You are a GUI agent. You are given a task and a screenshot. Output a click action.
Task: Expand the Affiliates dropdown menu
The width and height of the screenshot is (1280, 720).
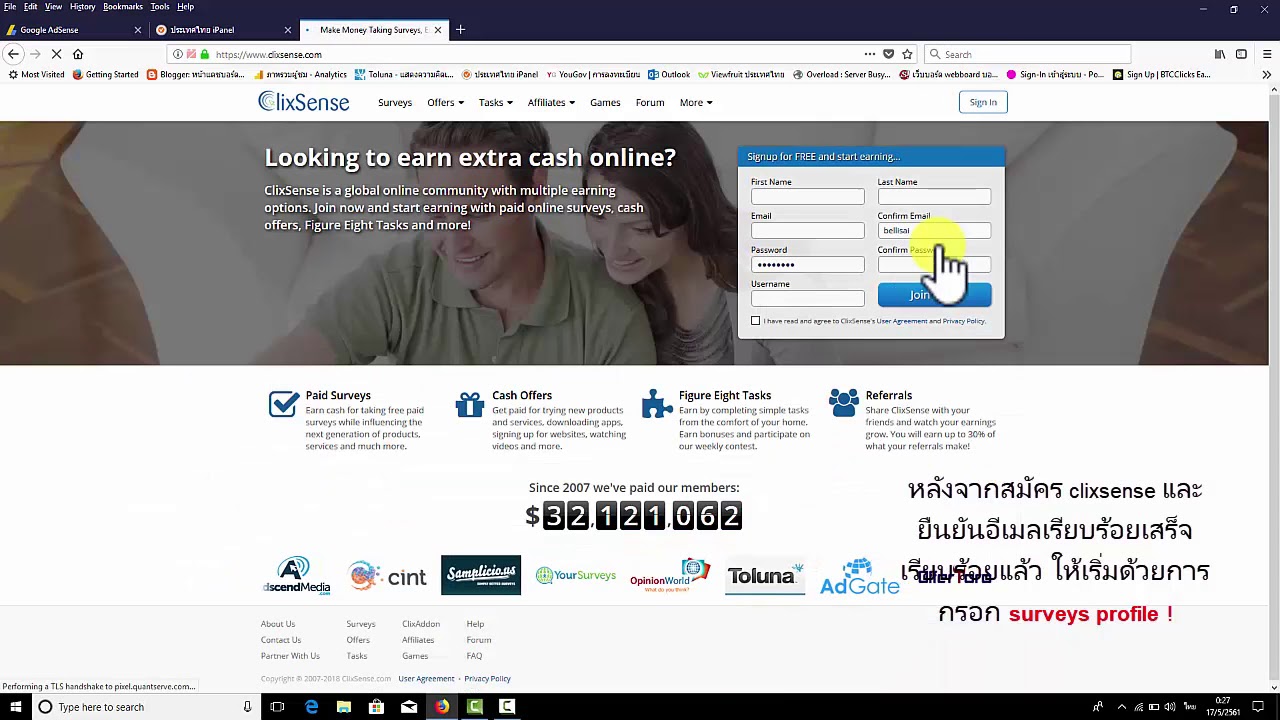pos(551,102)
